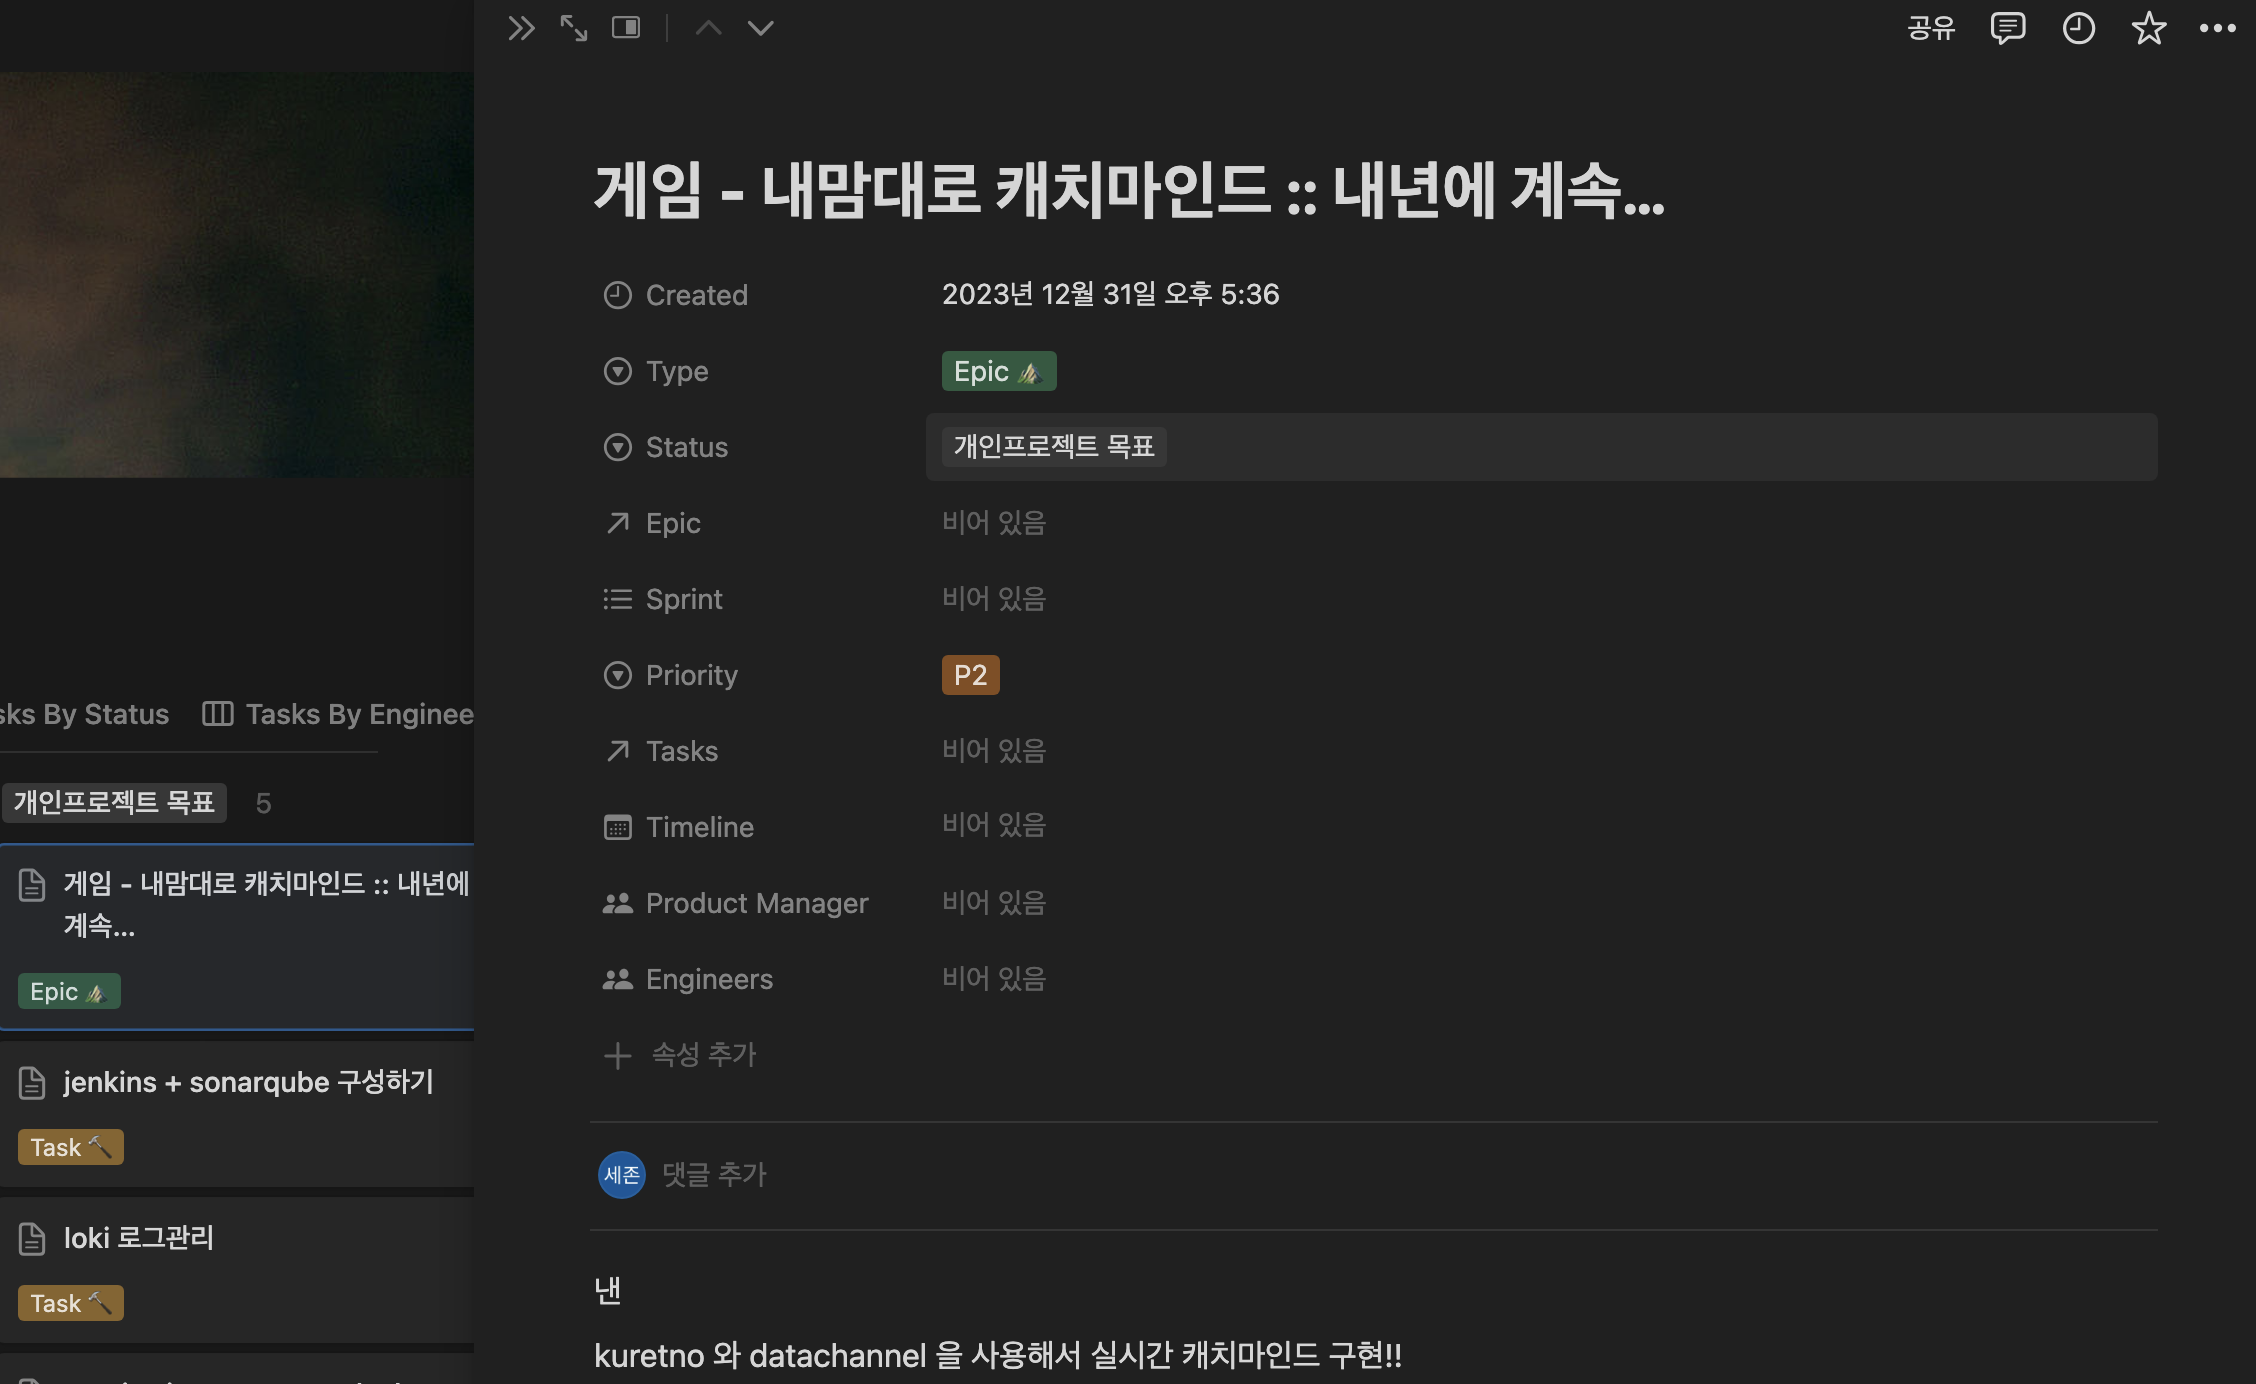Open the P2 priority selector
This screenshot has height=1384, width=2256.
point(970,675)
